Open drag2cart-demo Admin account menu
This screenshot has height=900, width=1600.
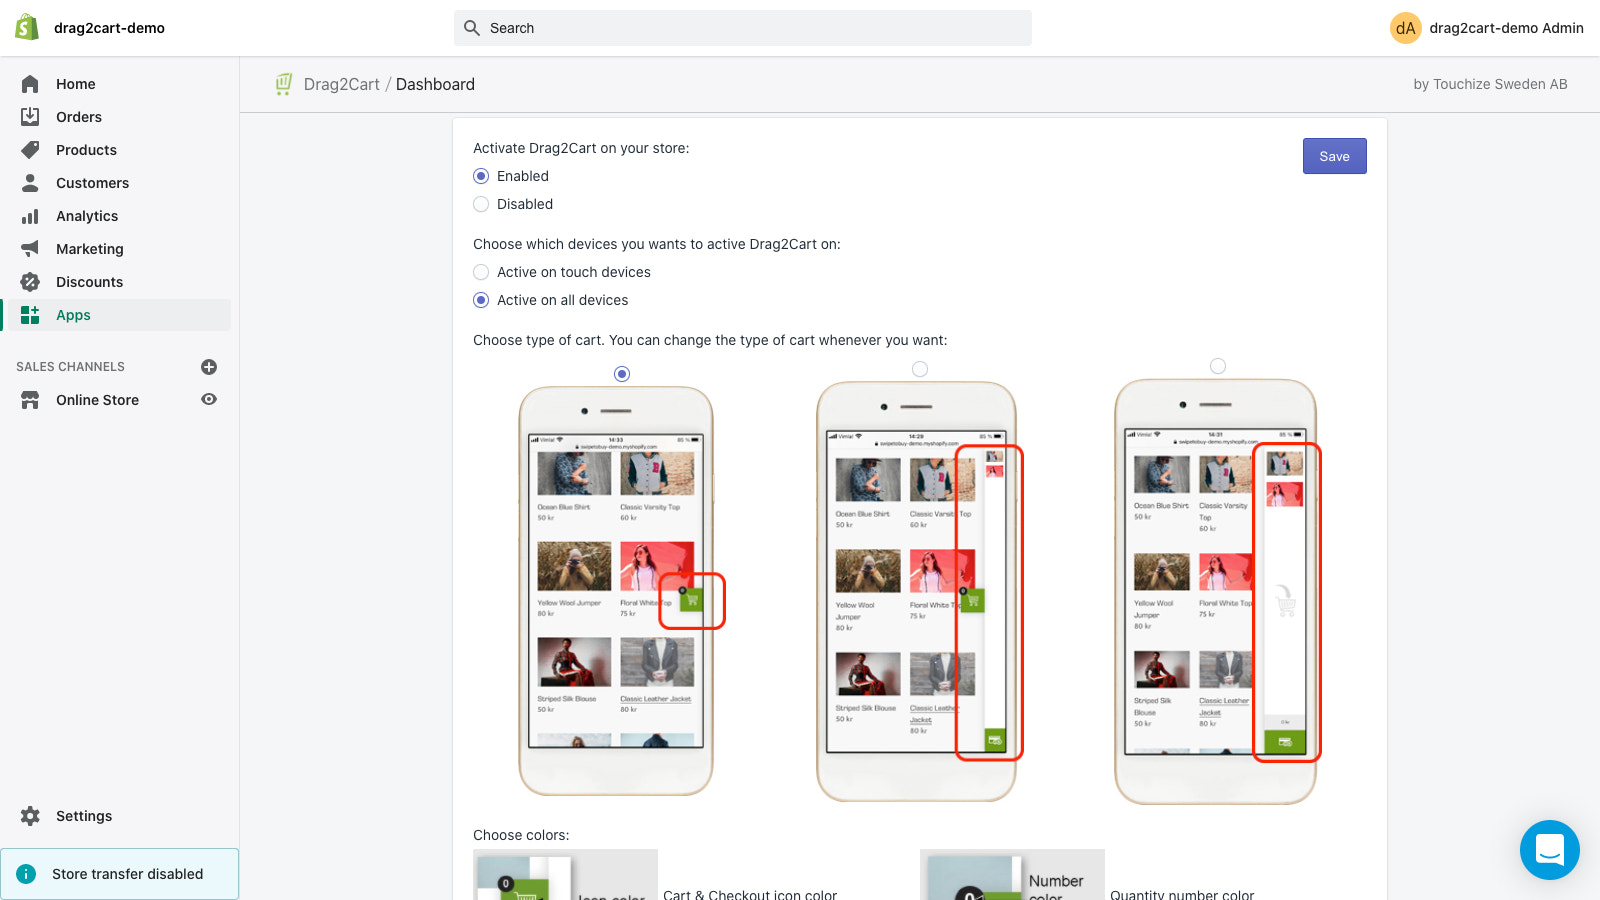[x=1487, y=28]
